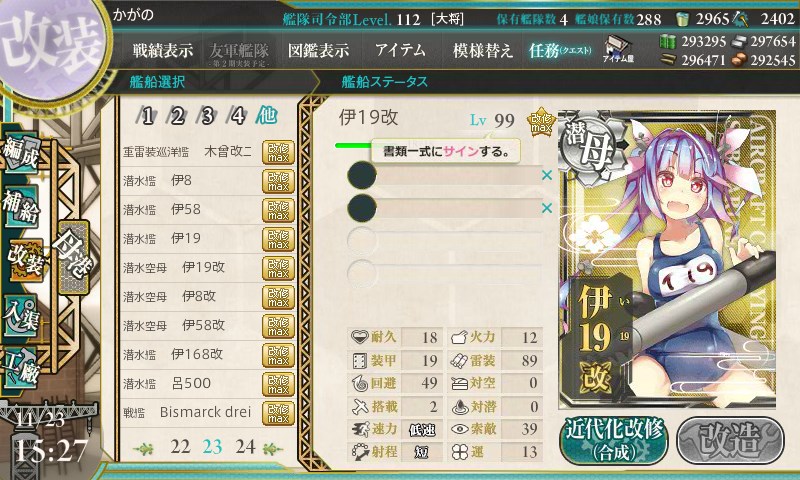Screen dimensions: 800x480
Task: Go to page 24 of ship list
Action: (245, 447)
